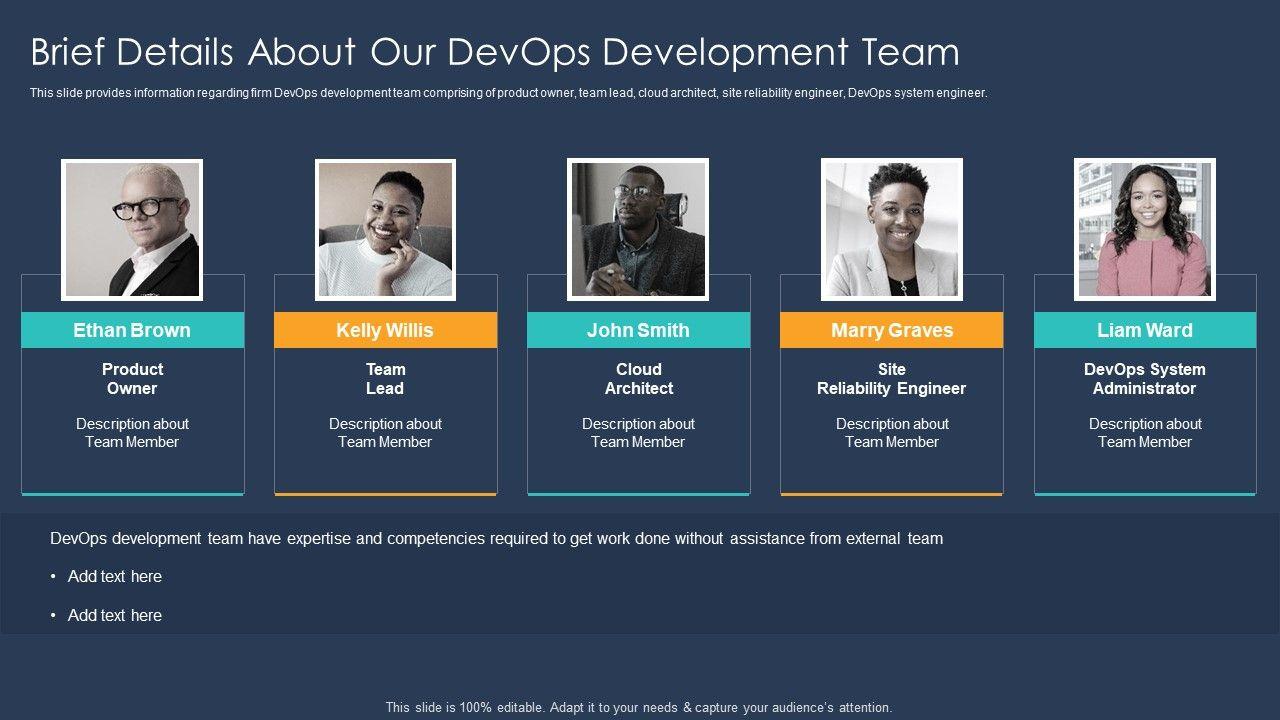
Task: Select the "Marry Graves" name banner
Action: 892,330
